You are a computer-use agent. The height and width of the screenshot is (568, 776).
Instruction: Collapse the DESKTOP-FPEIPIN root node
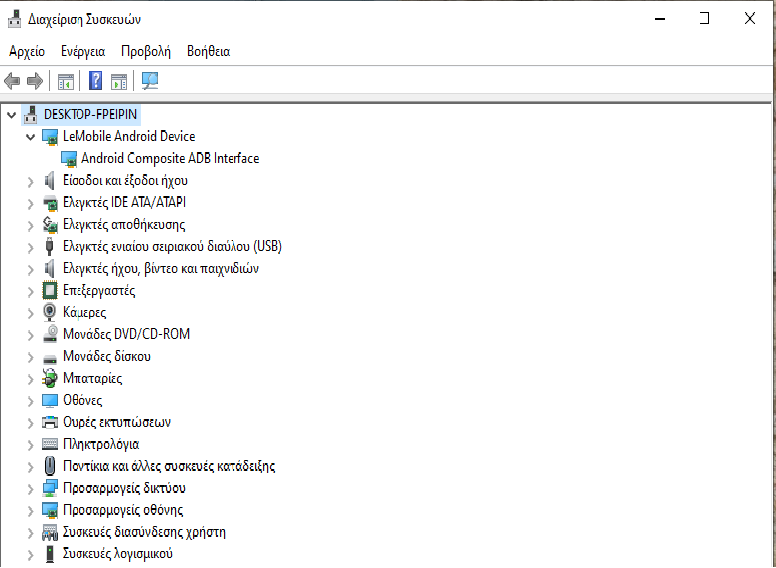[x=11, y=115]
